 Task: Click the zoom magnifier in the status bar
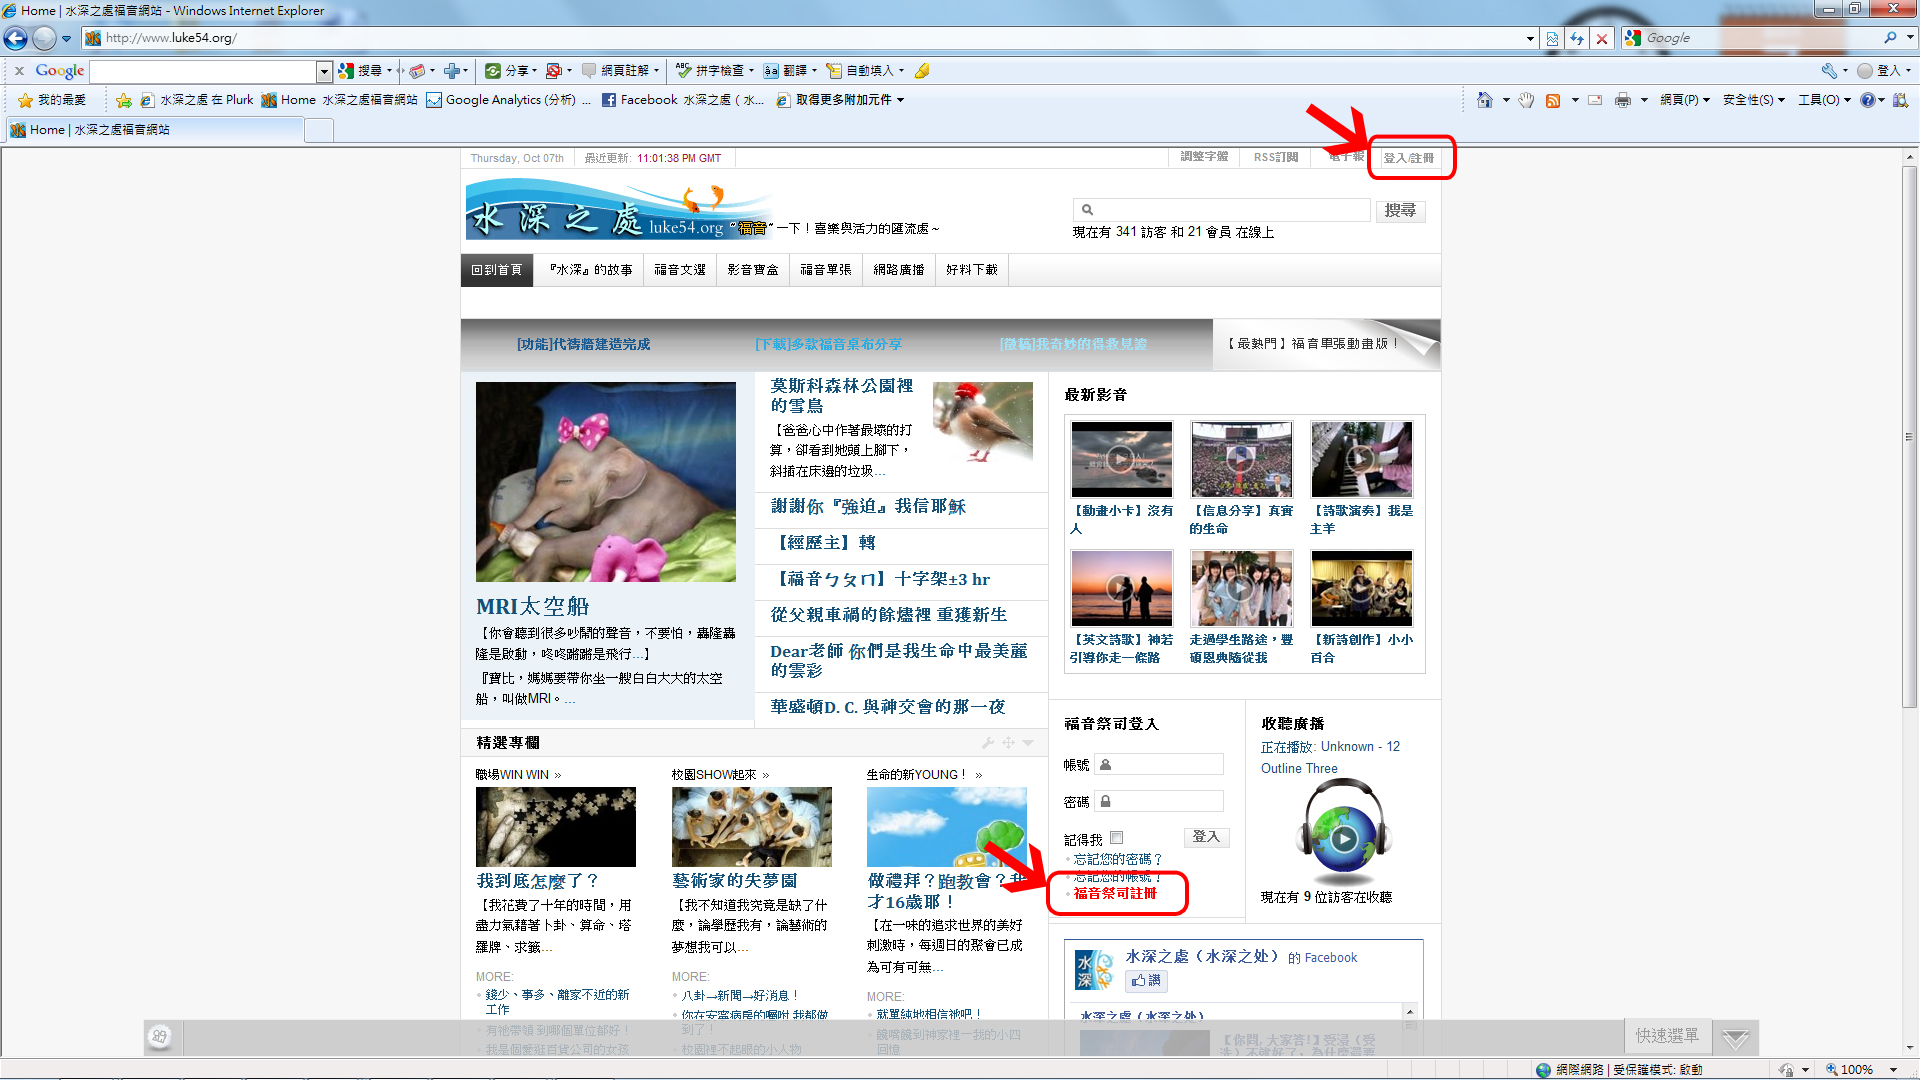[1832, 1070]
